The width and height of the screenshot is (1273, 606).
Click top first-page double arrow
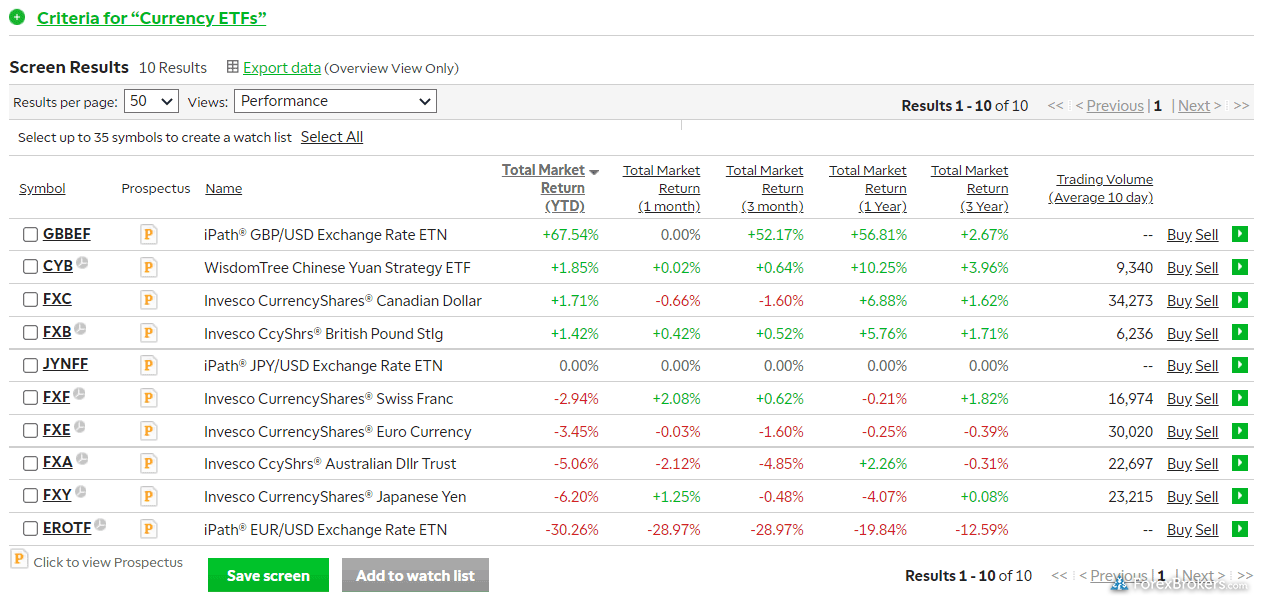pyautogui.click(x=1055, y=105)
